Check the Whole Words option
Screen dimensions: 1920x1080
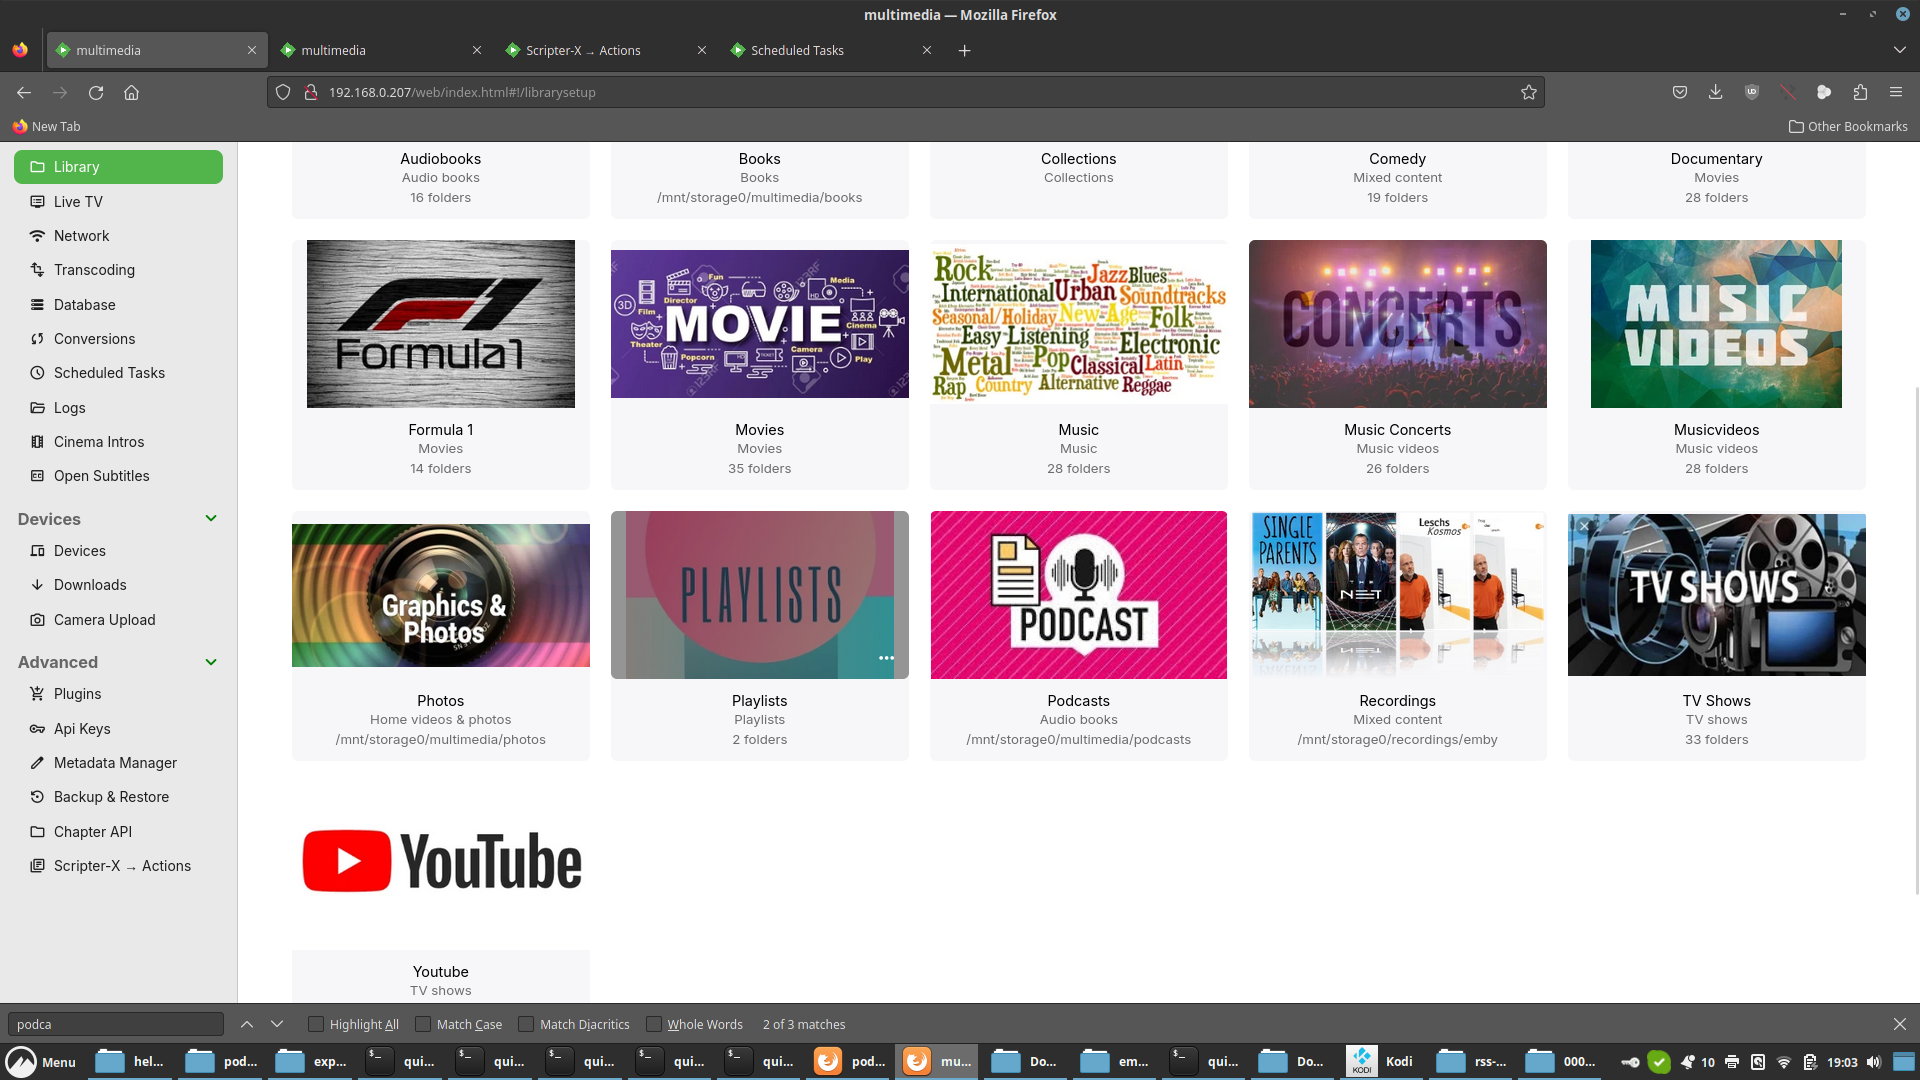click(653, 1024)
